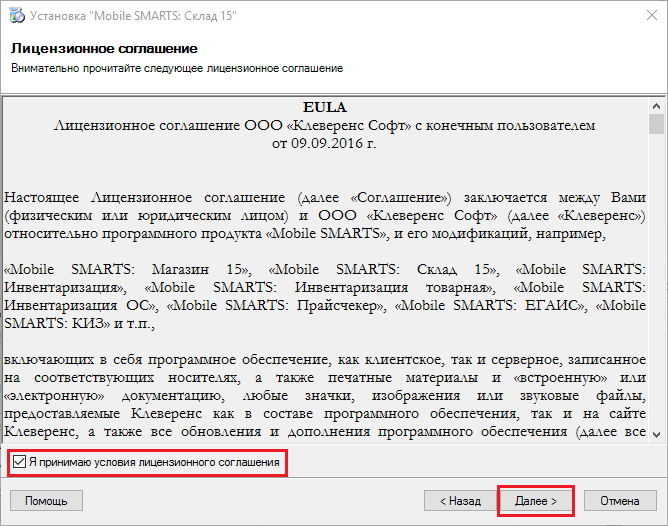This screenshot has width=668, height=526.
Task: Click the window title 'Установка "Mobile SMARTS: Склад 15"'
Action: click(133, 16)
